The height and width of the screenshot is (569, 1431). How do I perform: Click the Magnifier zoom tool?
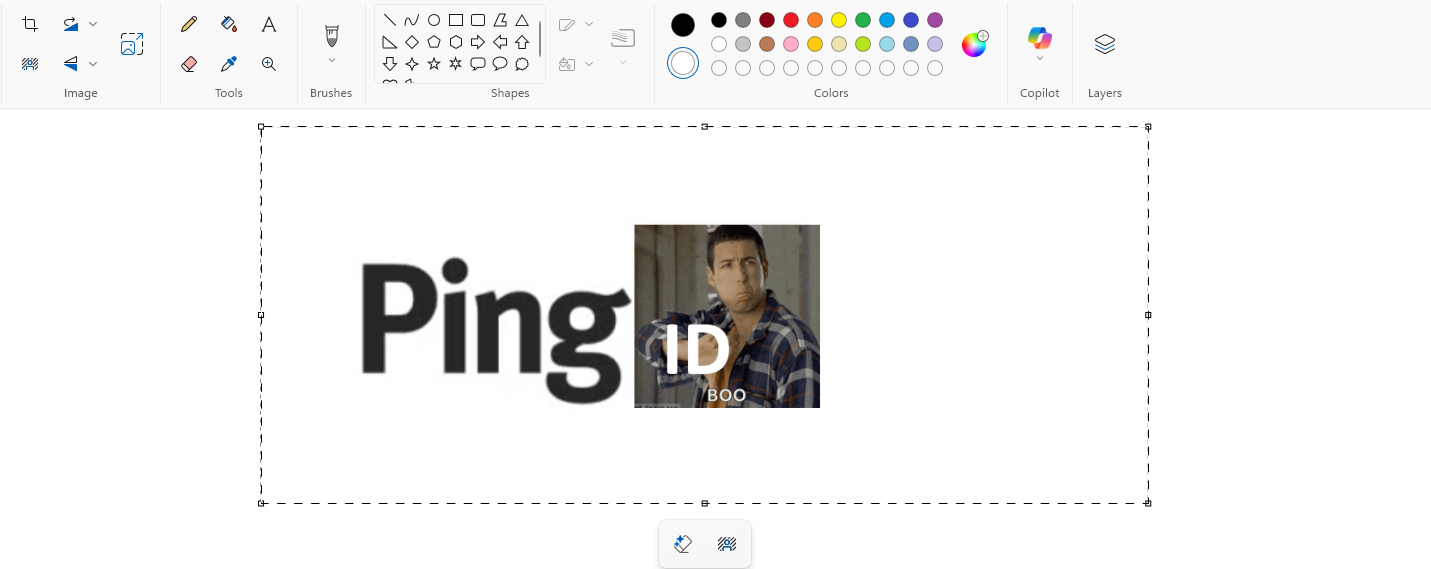coord(268,64)
